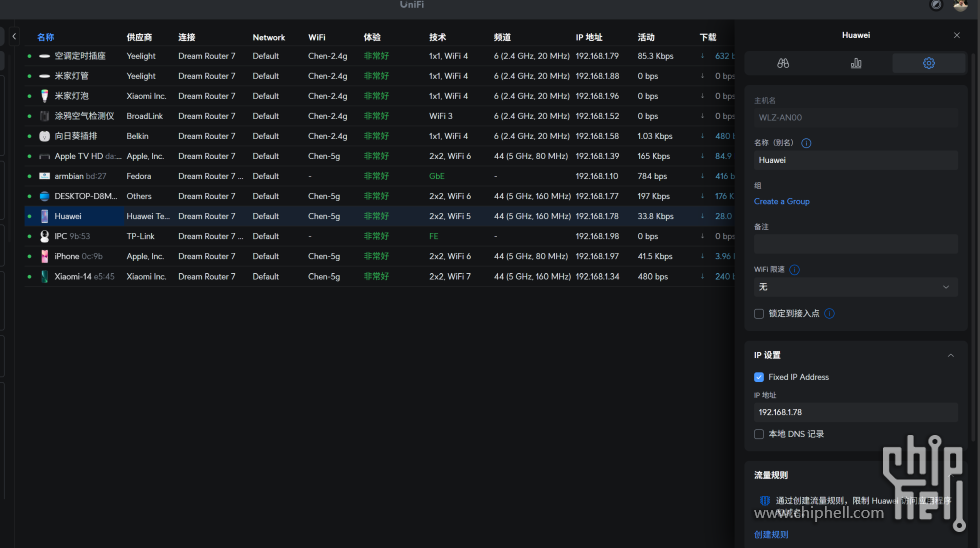
Task: Select the Apple TV HD client name
Action: point(79,156)
